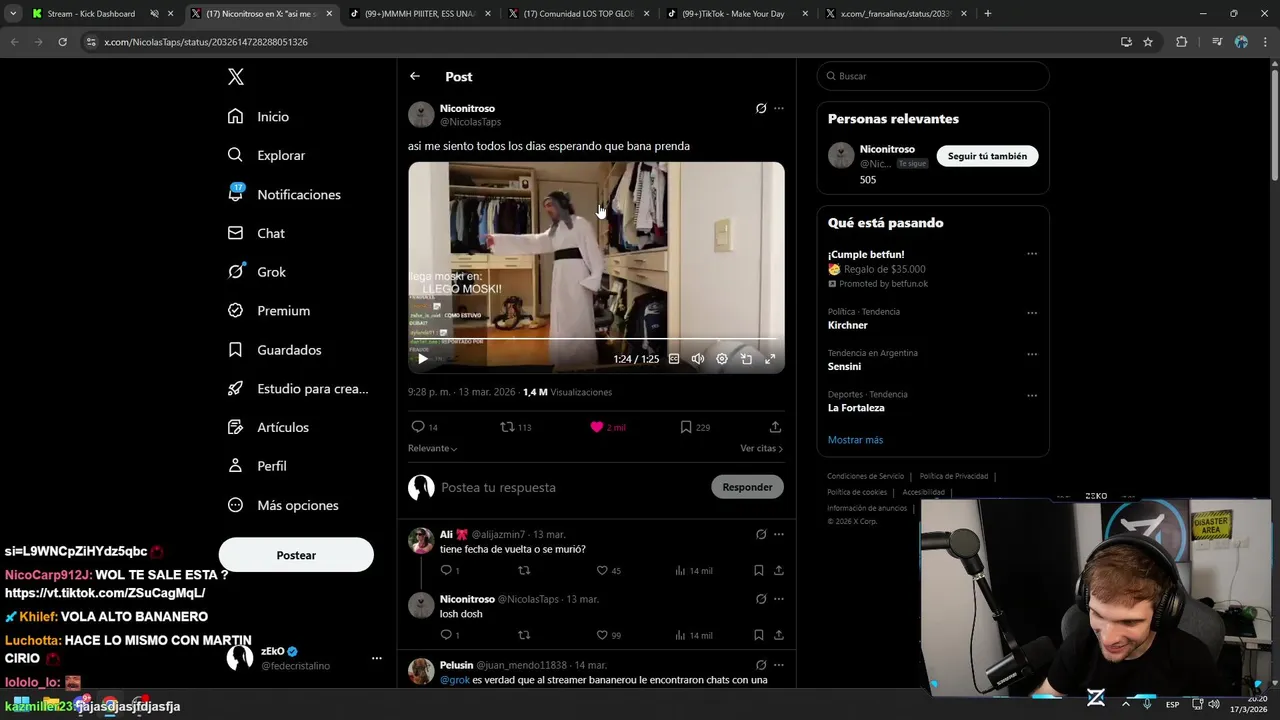Viewport: 1280px width, 720px height.
Task: Open the tab search dropdown arrow
Action: (13, 14)
